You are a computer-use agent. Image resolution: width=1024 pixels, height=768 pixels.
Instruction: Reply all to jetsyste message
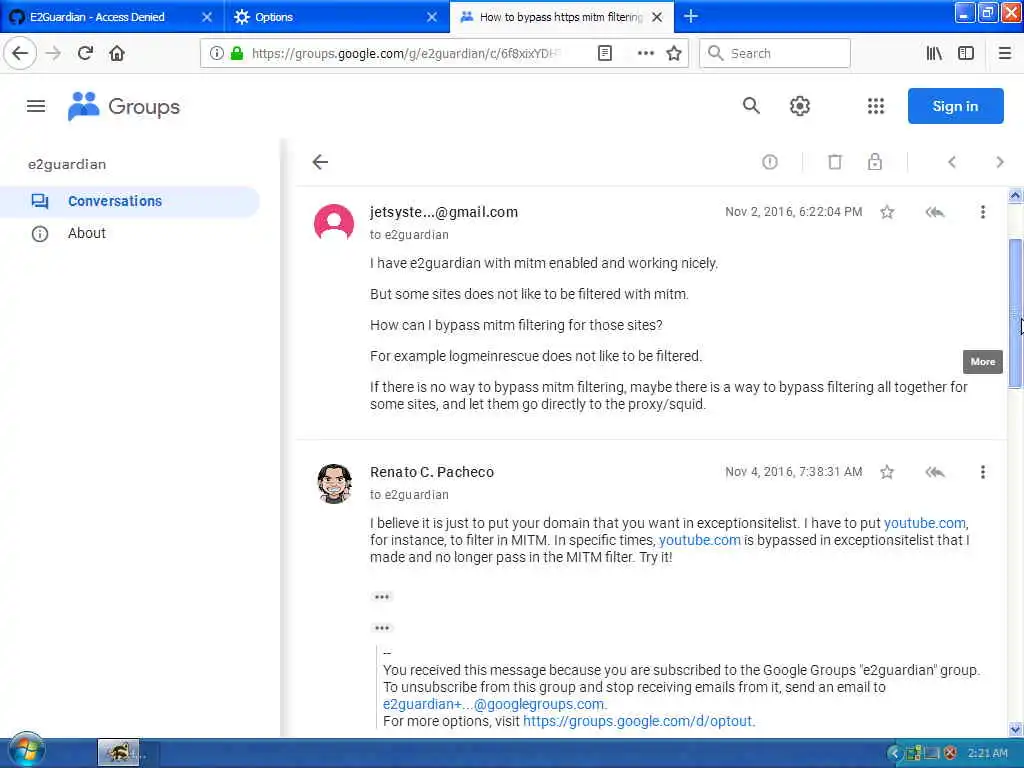[935, 212]
